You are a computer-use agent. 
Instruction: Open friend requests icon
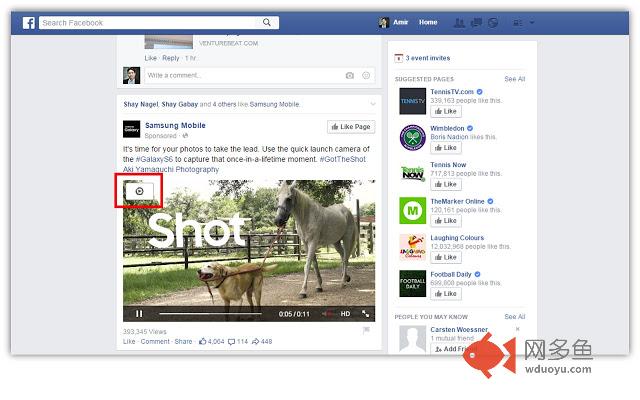tap(459, 23)
